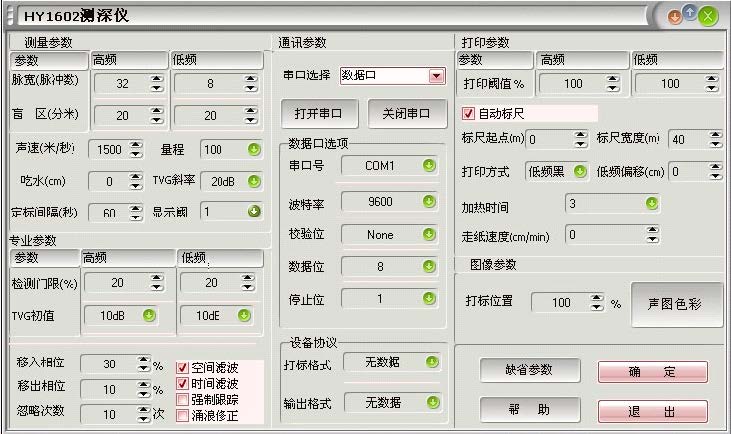Screen dimensions: 731x434
Task: Open the 串口号 COM1 dropdown
Action: pyautogui.click(x=429, y=165)
